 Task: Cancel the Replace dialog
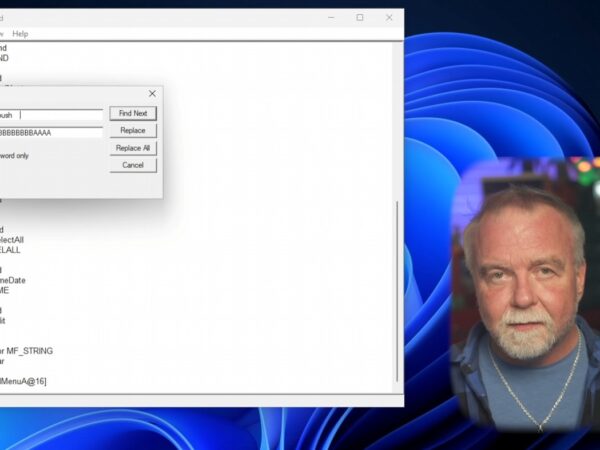click(x=133, y=165)
